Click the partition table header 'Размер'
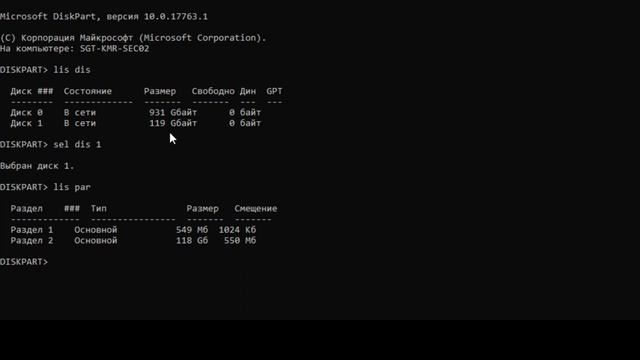The image size is (640, 360). point(202,209)
